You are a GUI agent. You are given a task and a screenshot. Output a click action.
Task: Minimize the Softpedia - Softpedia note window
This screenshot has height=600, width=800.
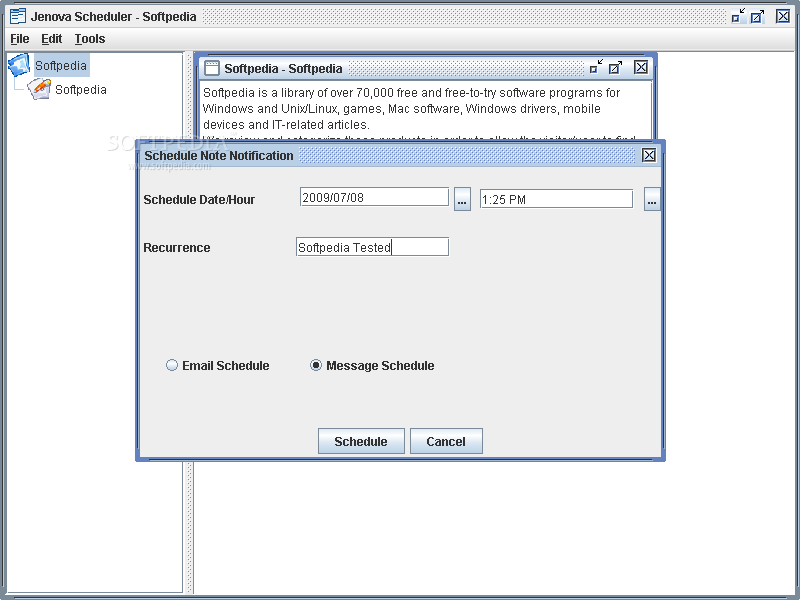[596, 67]
